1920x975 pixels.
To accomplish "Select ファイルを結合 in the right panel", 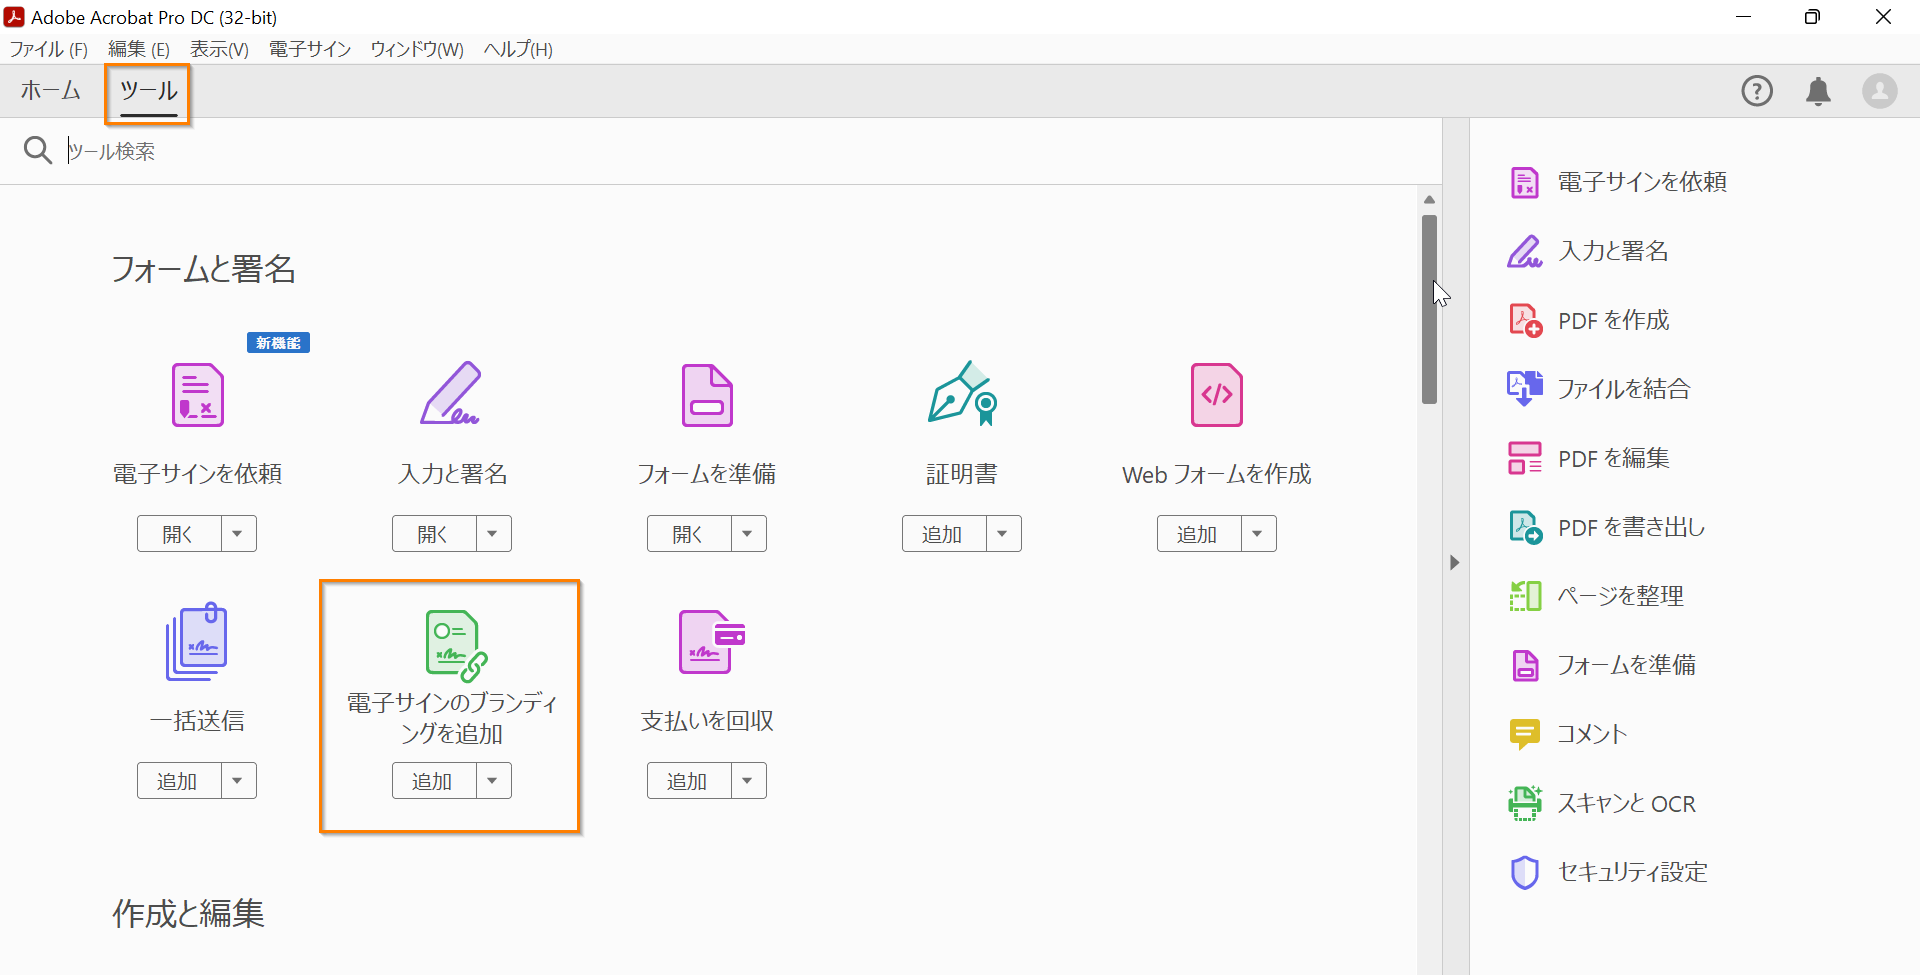I will coord(1624,388).
